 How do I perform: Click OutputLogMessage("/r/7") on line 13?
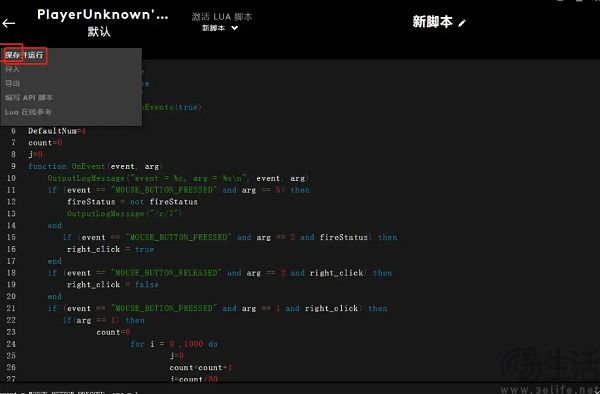(x=125, y=213)
